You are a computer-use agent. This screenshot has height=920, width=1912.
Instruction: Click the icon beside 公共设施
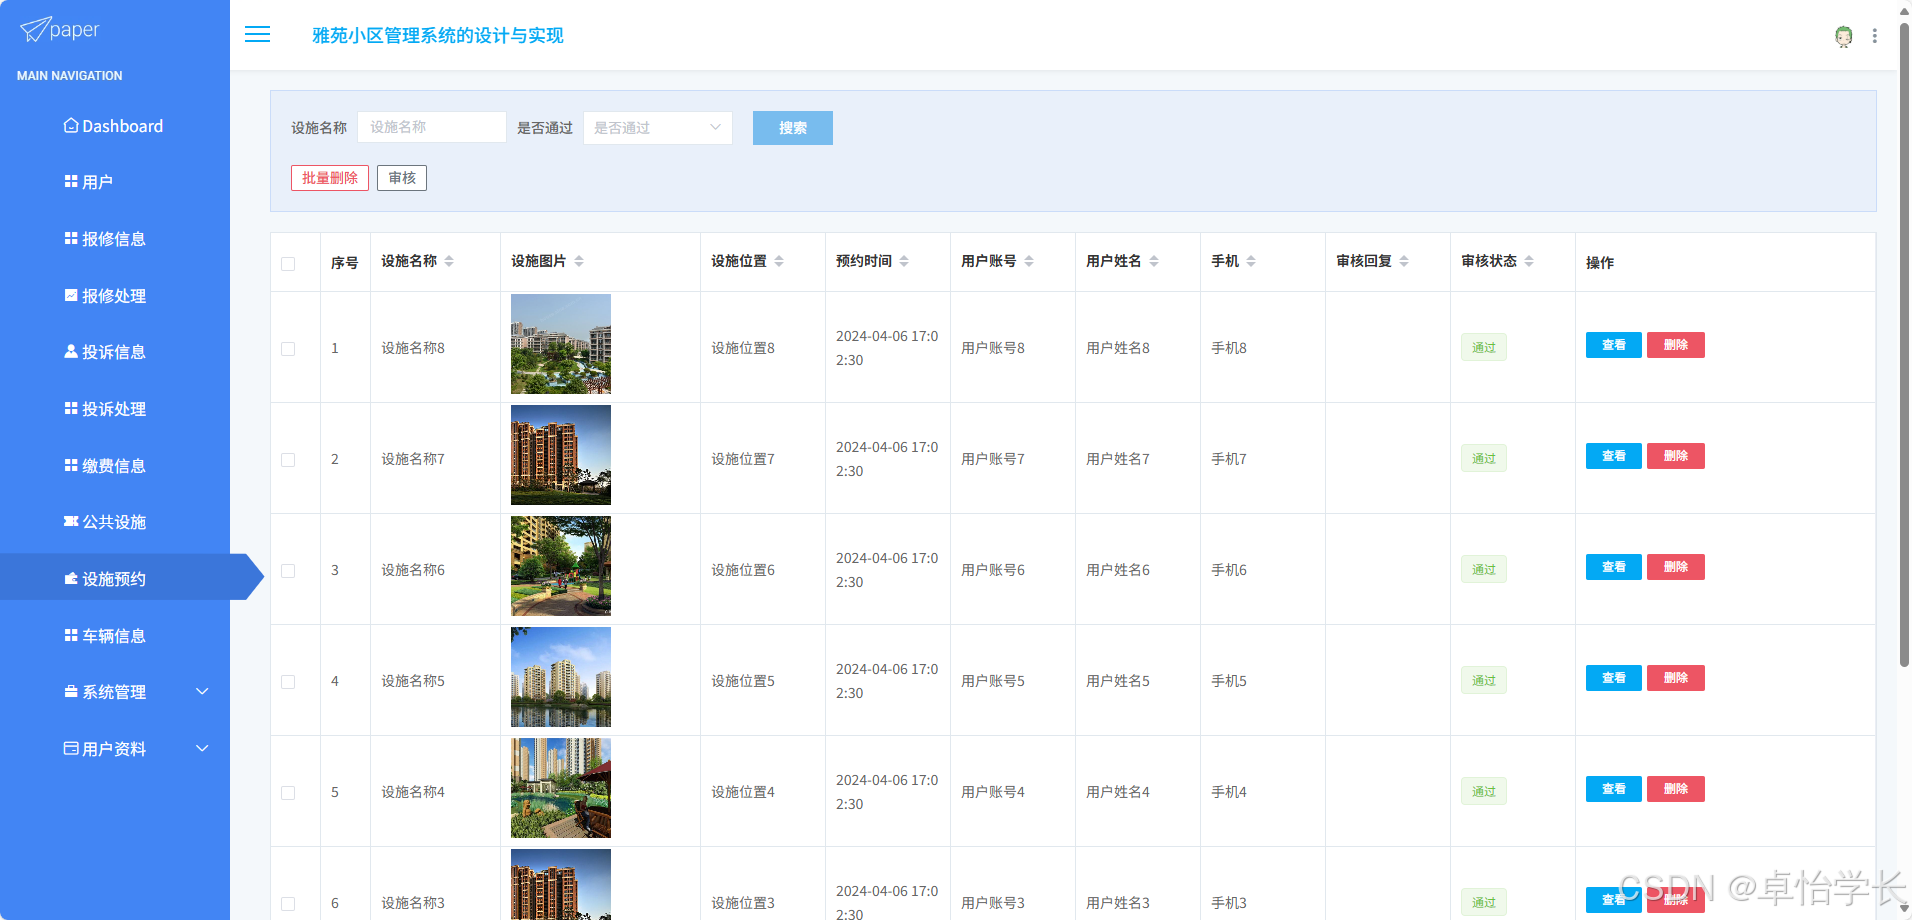click(71, 522)
